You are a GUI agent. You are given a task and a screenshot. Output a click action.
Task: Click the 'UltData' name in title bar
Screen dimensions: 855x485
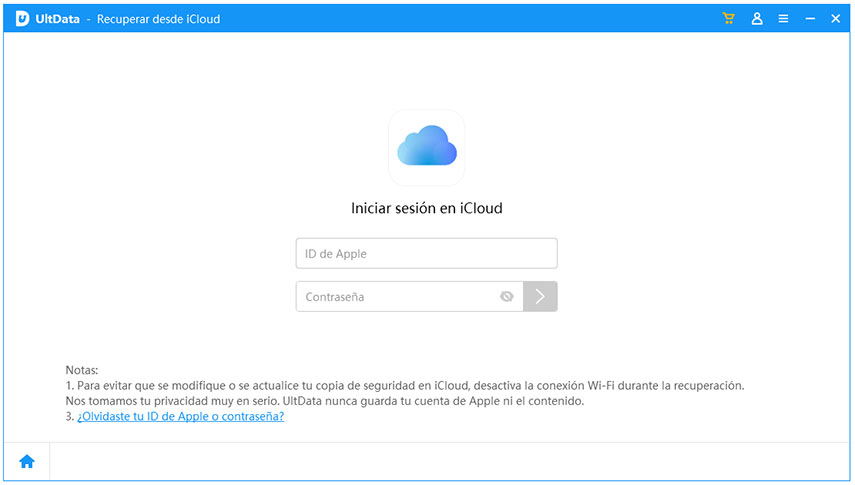pyautogui.click(x=56, y=19)
